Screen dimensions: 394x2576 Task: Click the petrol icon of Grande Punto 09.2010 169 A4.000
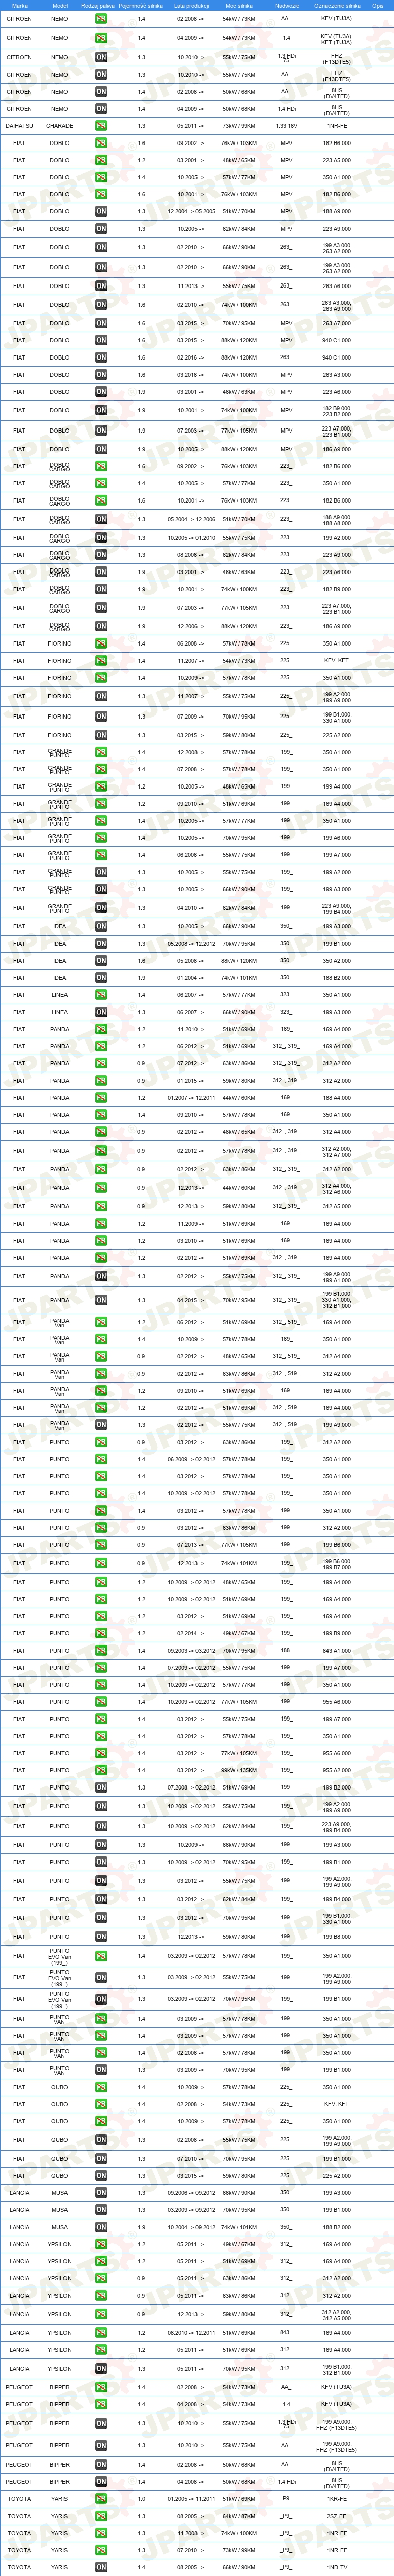tap(101, 803)
